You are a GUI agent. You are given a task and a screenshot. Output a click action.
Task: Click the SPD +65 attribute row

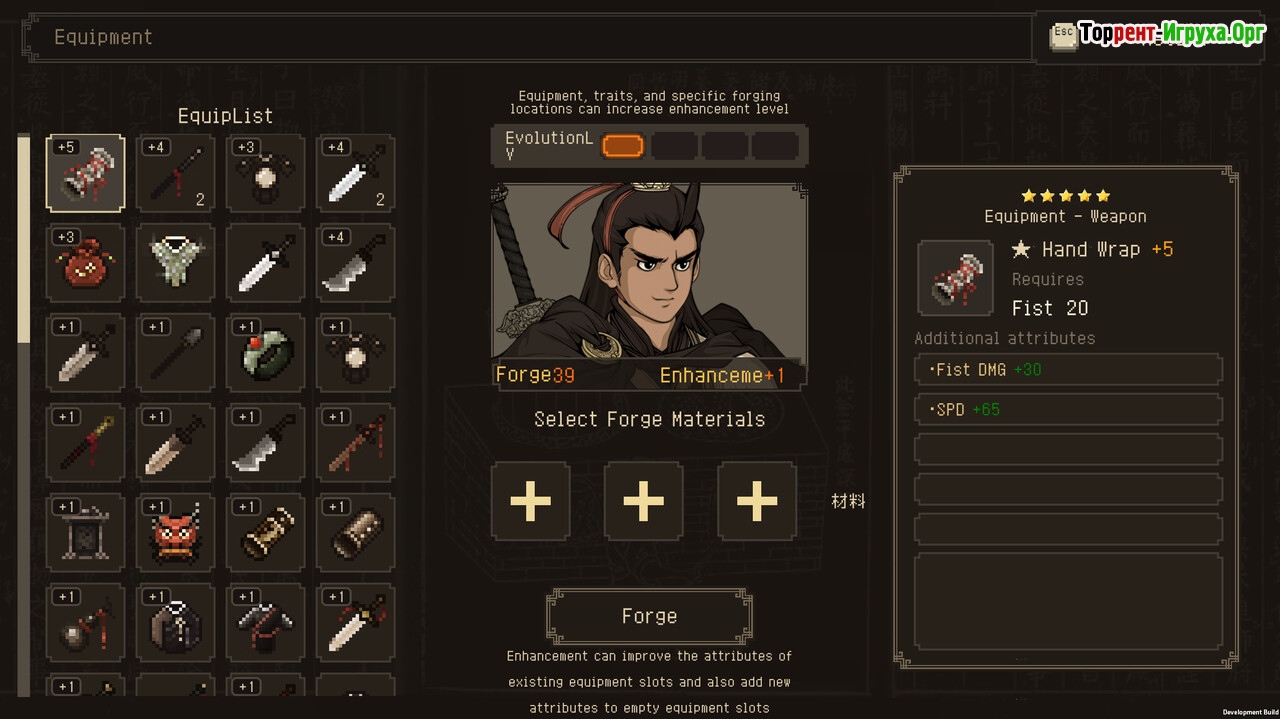pyautogui.click(x=1068, y=409)
